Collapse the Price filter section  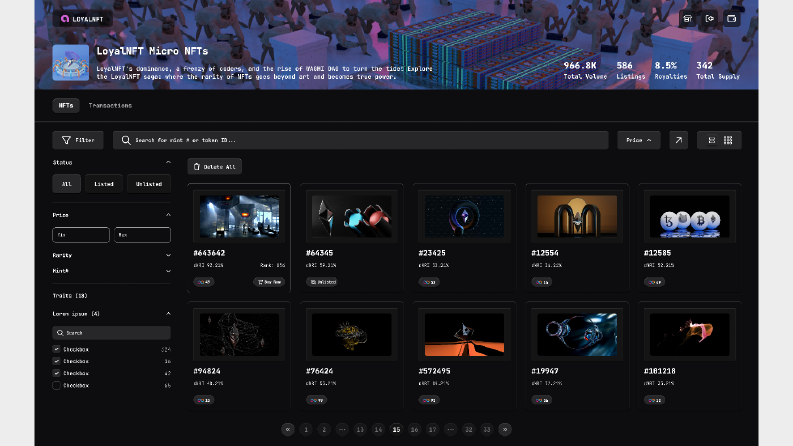click(x=168, y=215)
